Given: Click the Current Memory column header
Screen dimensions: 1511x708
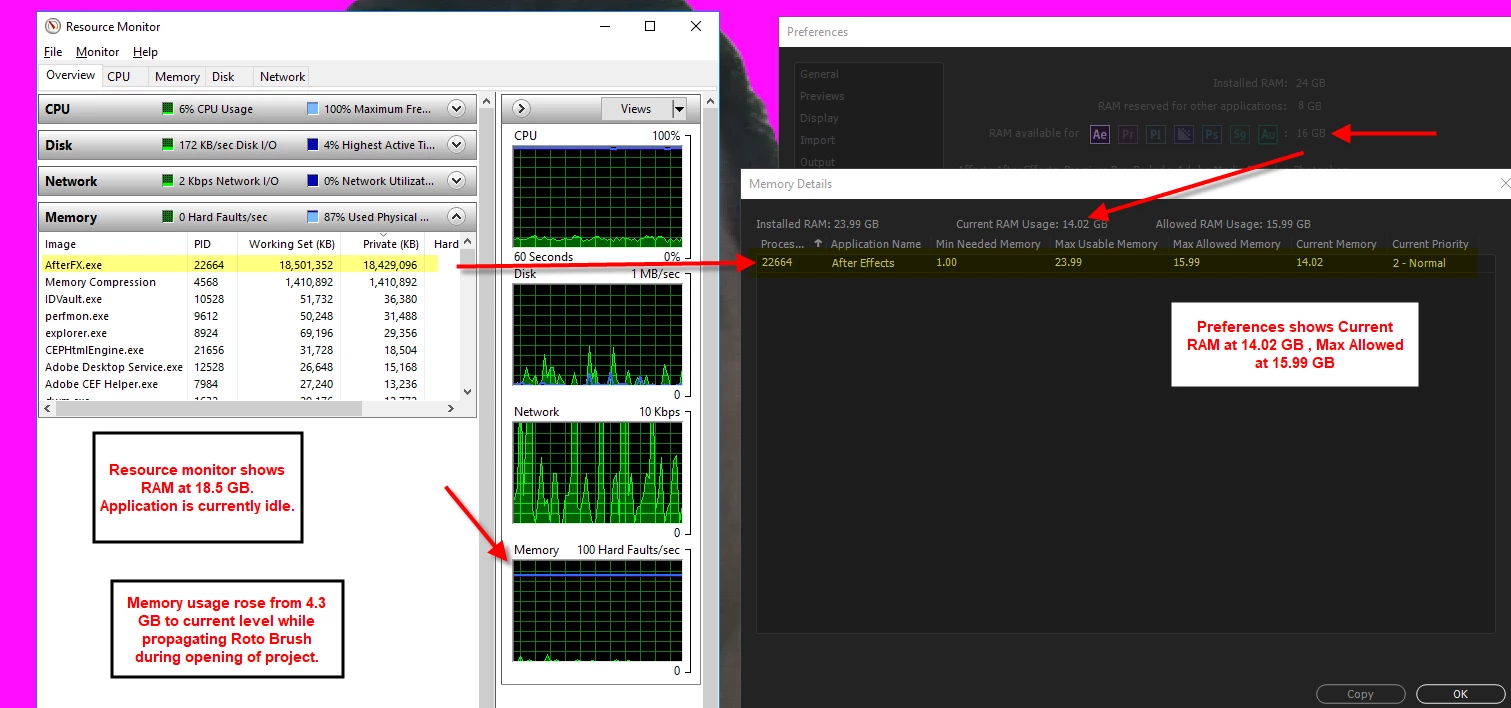Looking at the screenshot, I should coord(1336,244).
